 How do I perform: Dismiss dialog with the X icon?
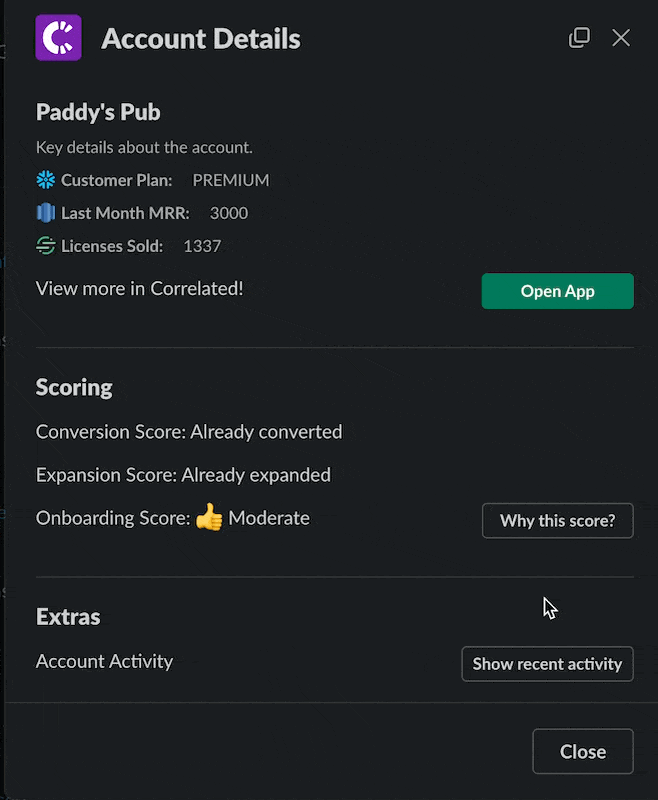coord(621,38)
